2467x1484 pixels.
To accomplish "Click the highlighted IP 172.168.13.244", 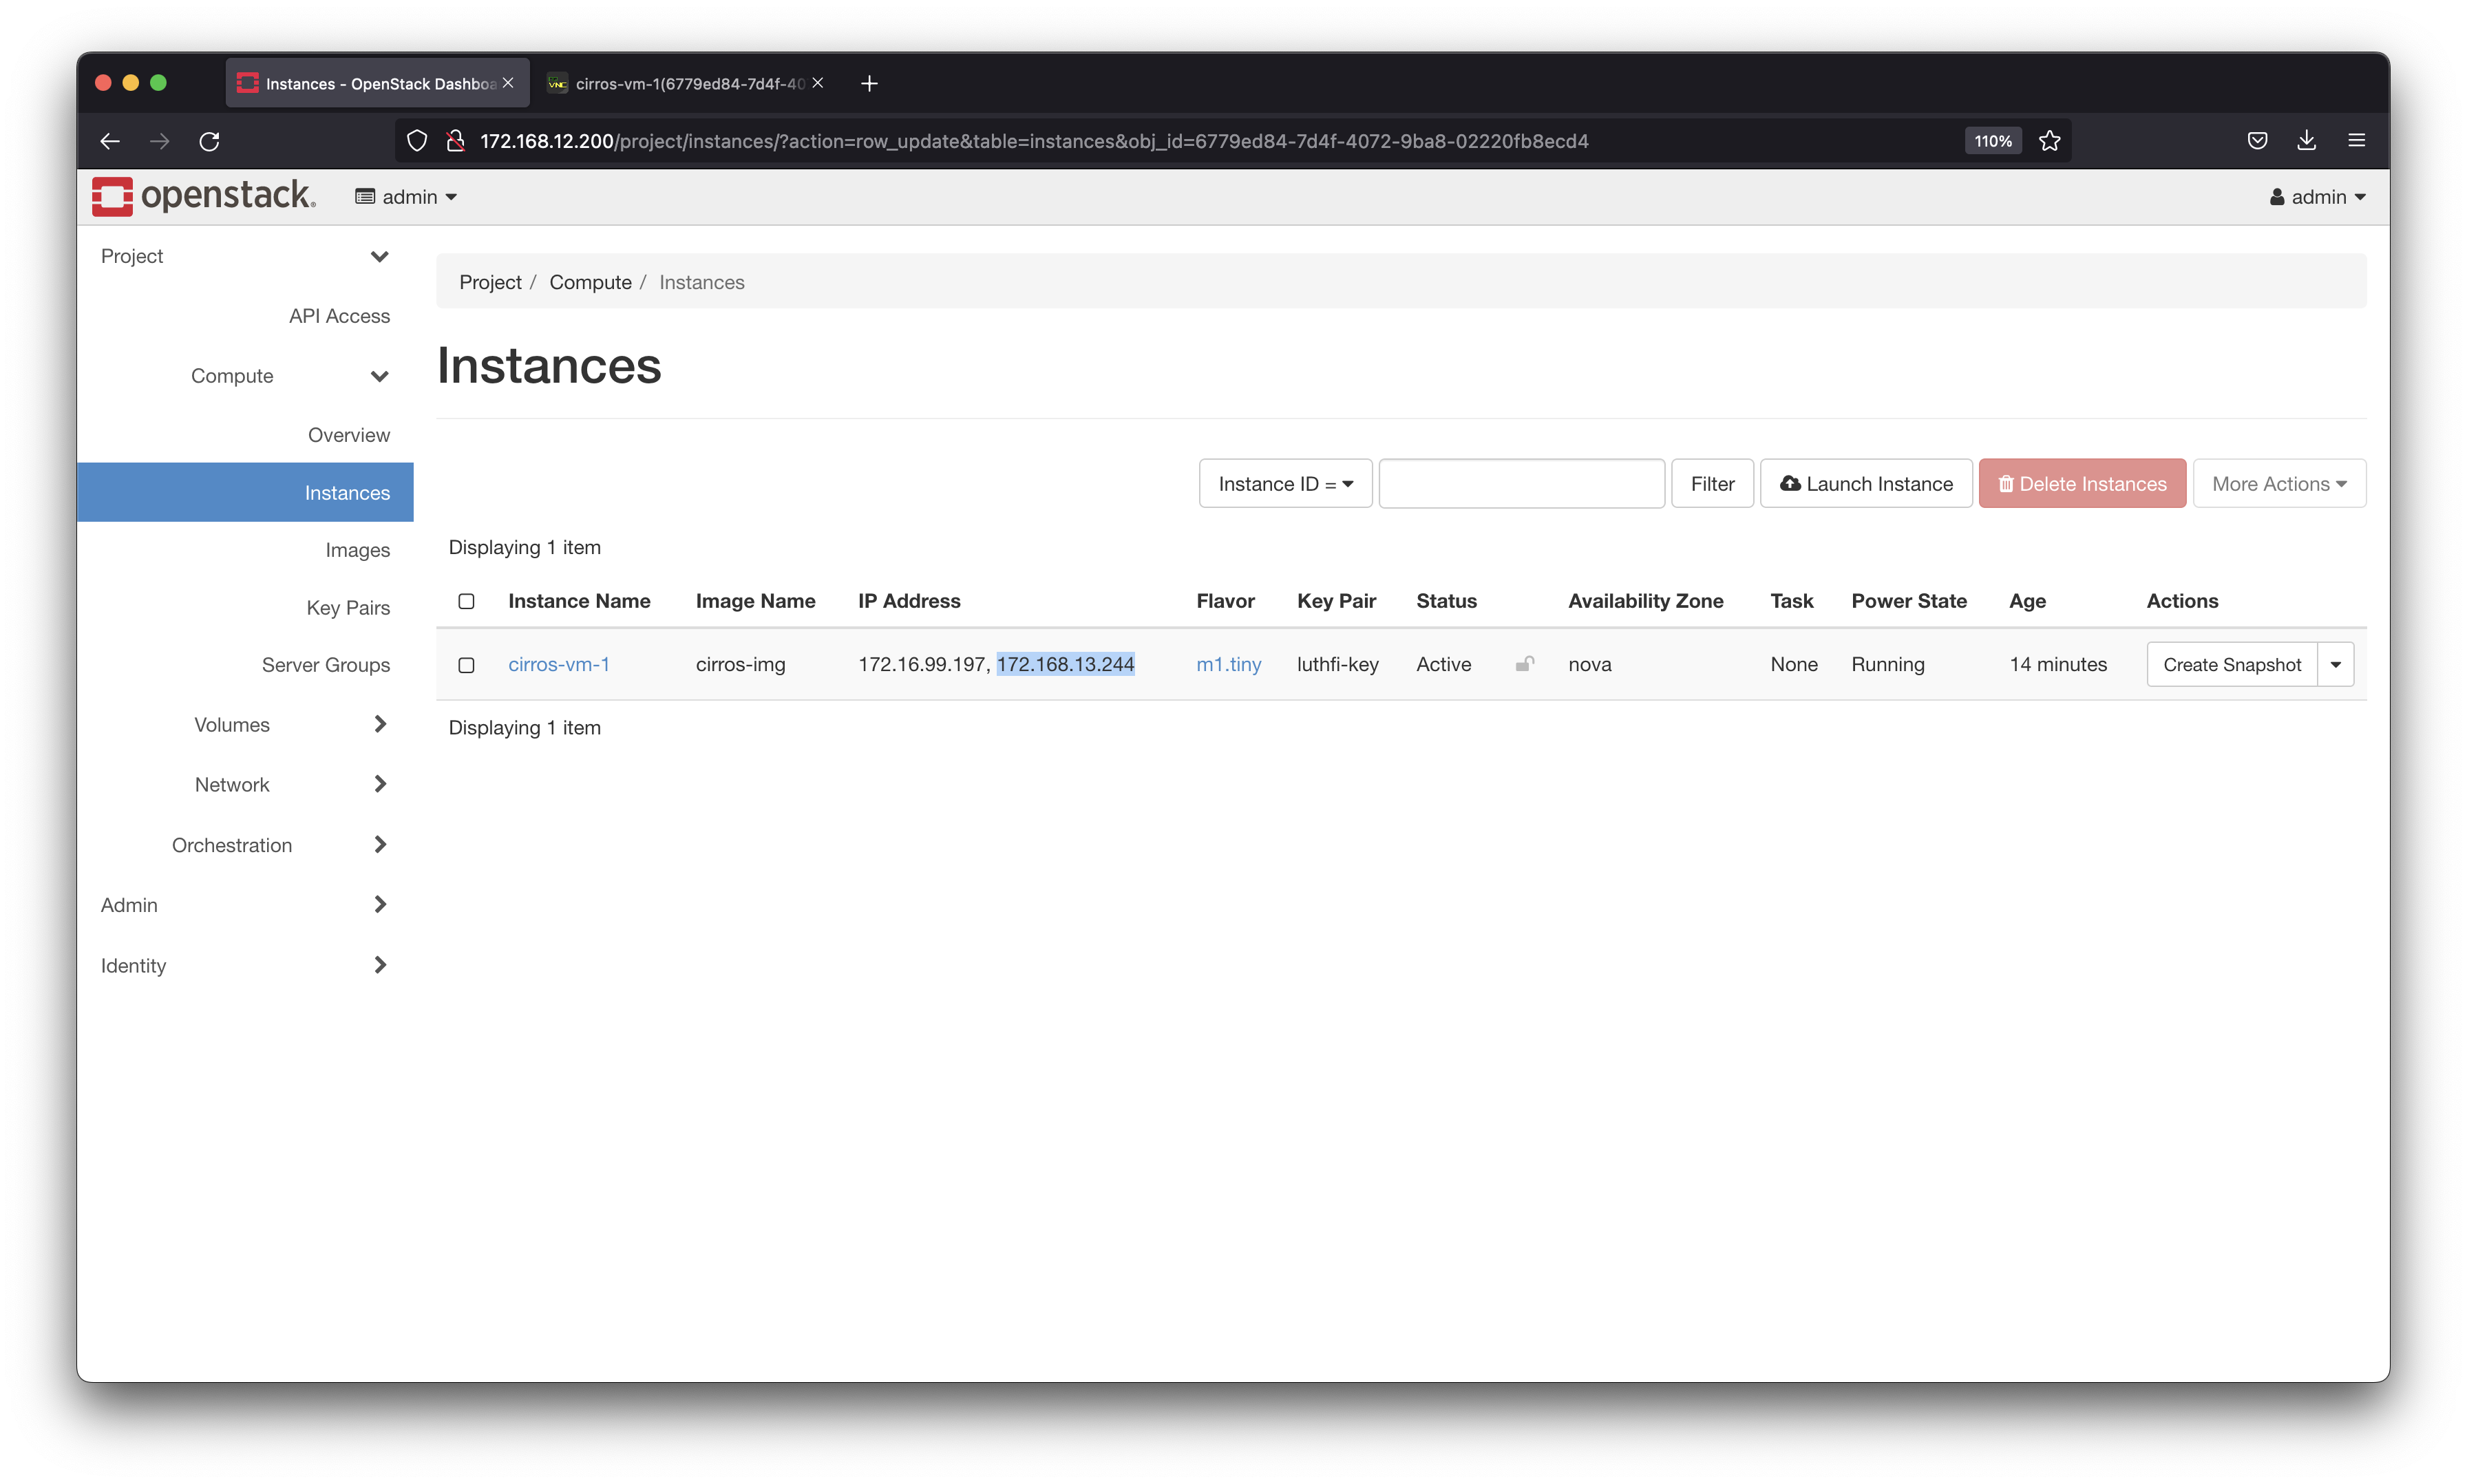I will 1065,664.
